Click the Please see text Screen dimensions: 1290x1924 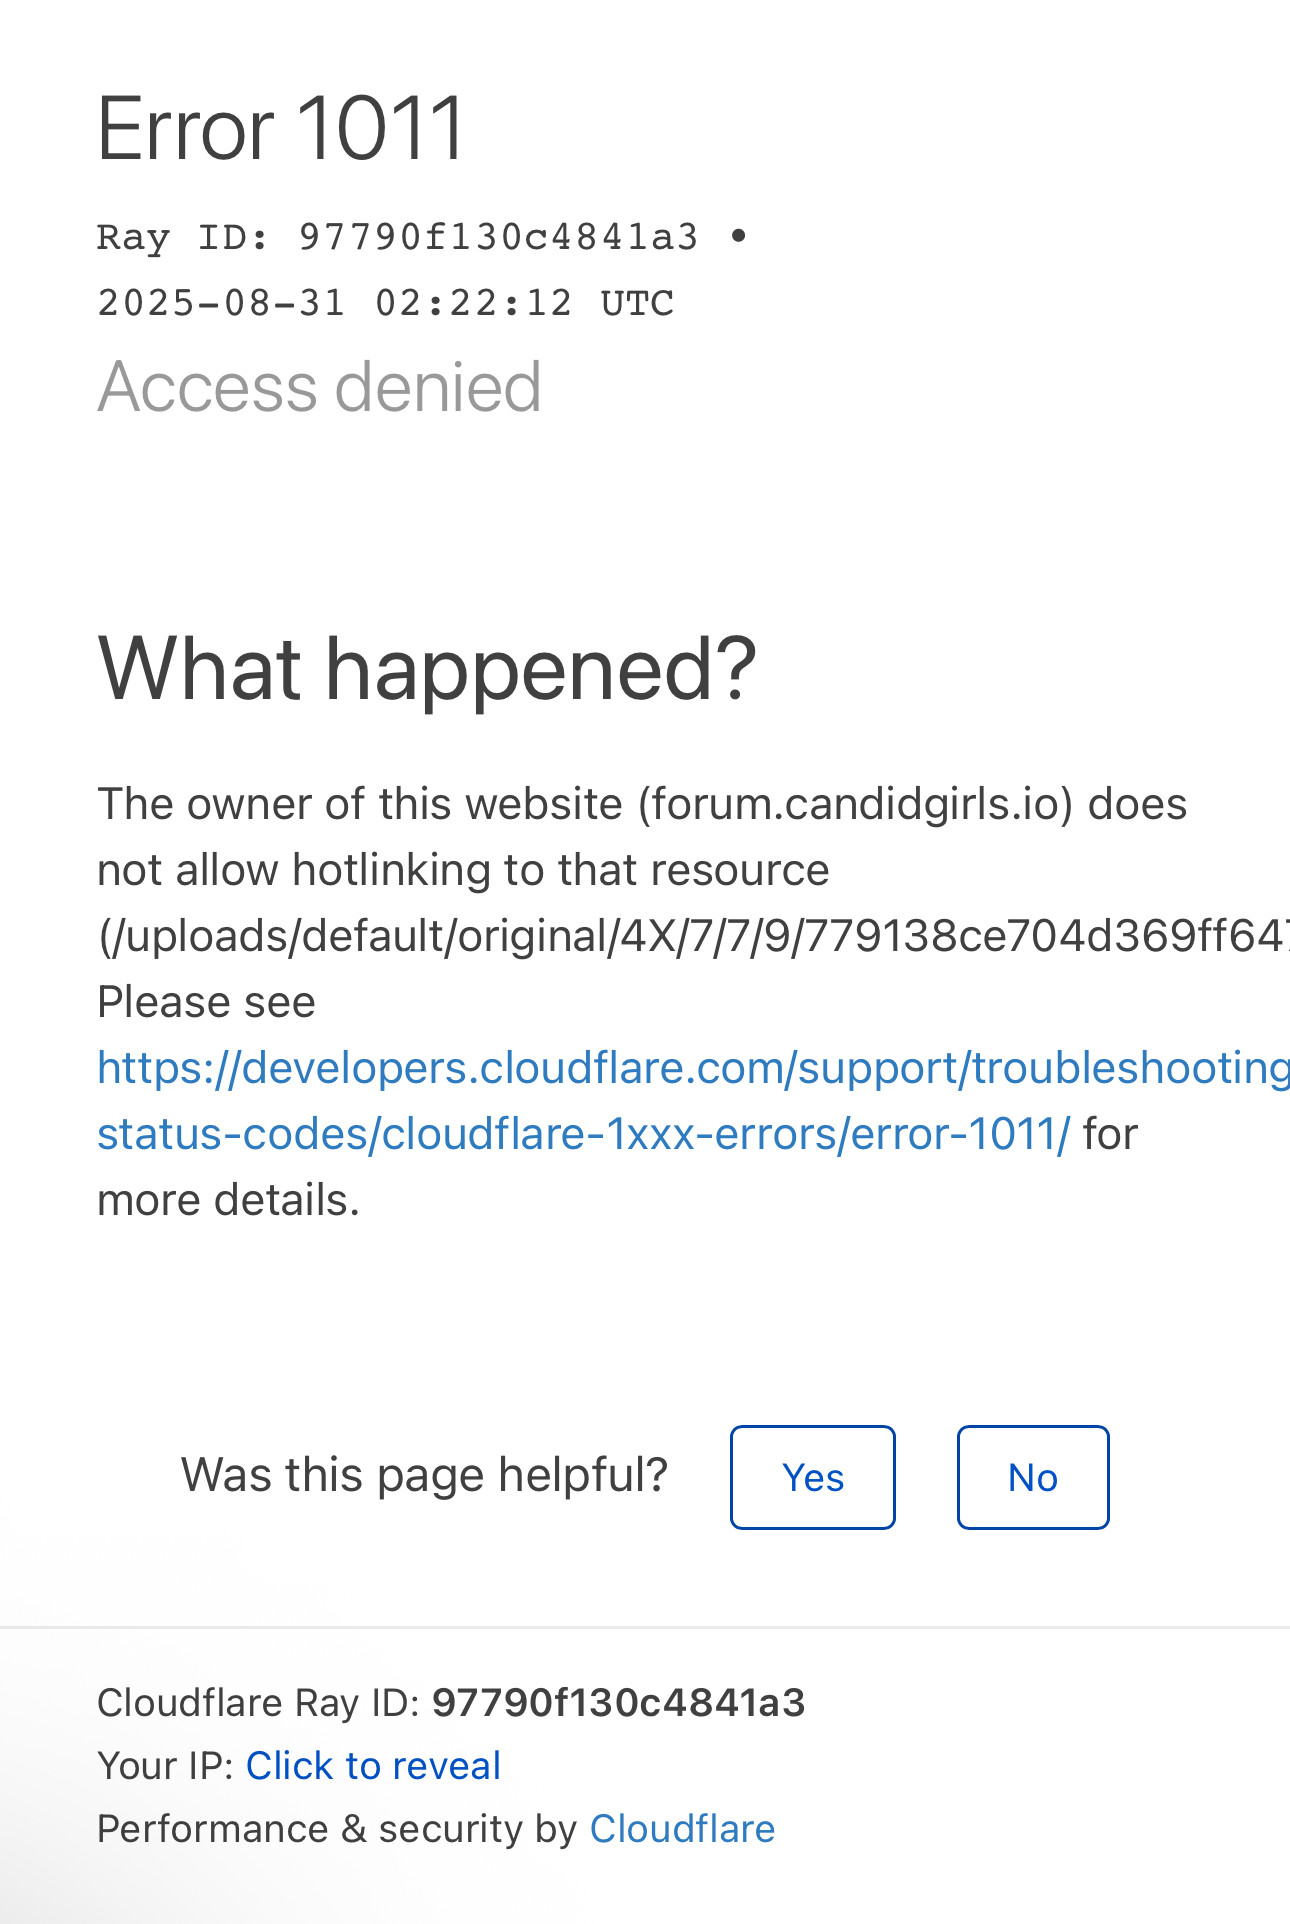tap(206, 1003)
